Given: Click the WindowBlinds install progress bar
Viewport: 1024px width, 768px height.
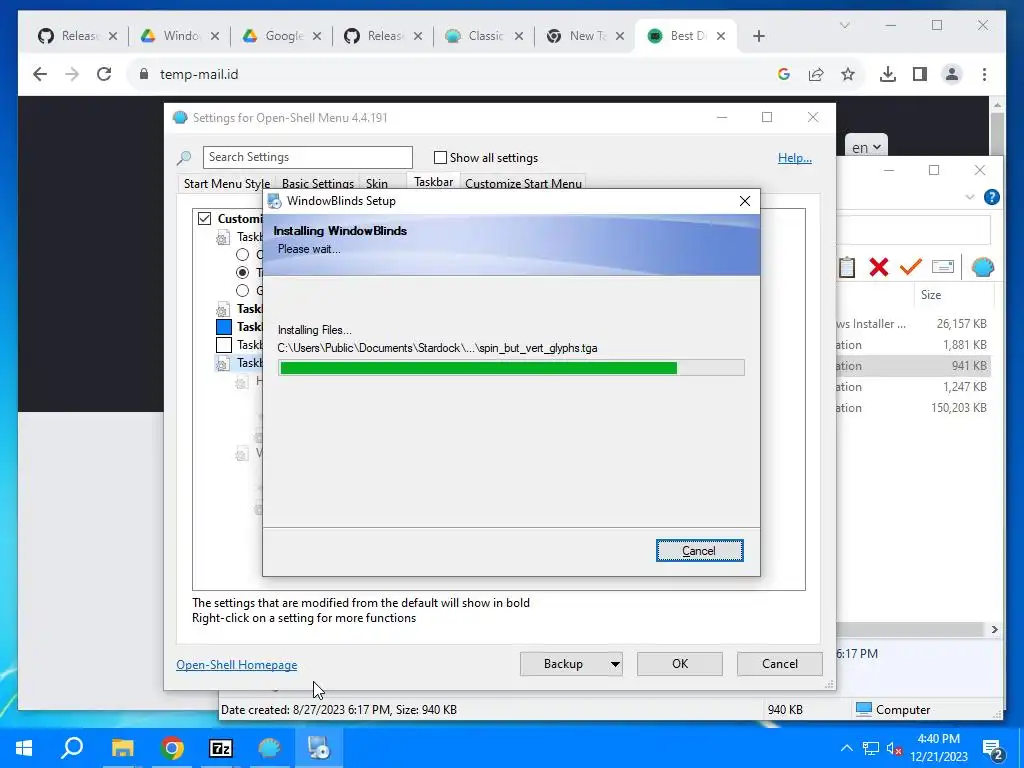Looking at the screenshot, I should [511, 368].
